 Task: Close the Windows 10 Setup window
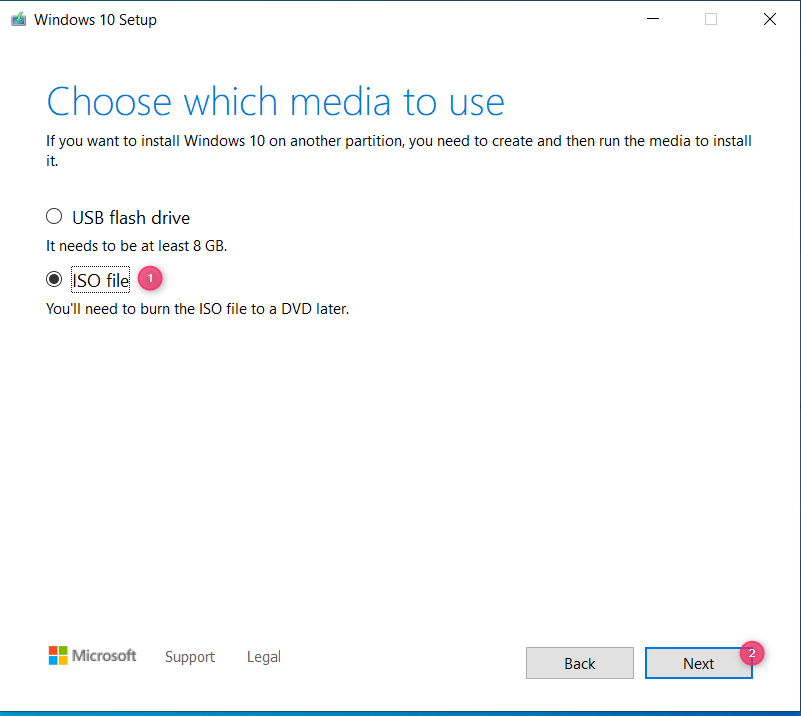click(x=769, y=19)
